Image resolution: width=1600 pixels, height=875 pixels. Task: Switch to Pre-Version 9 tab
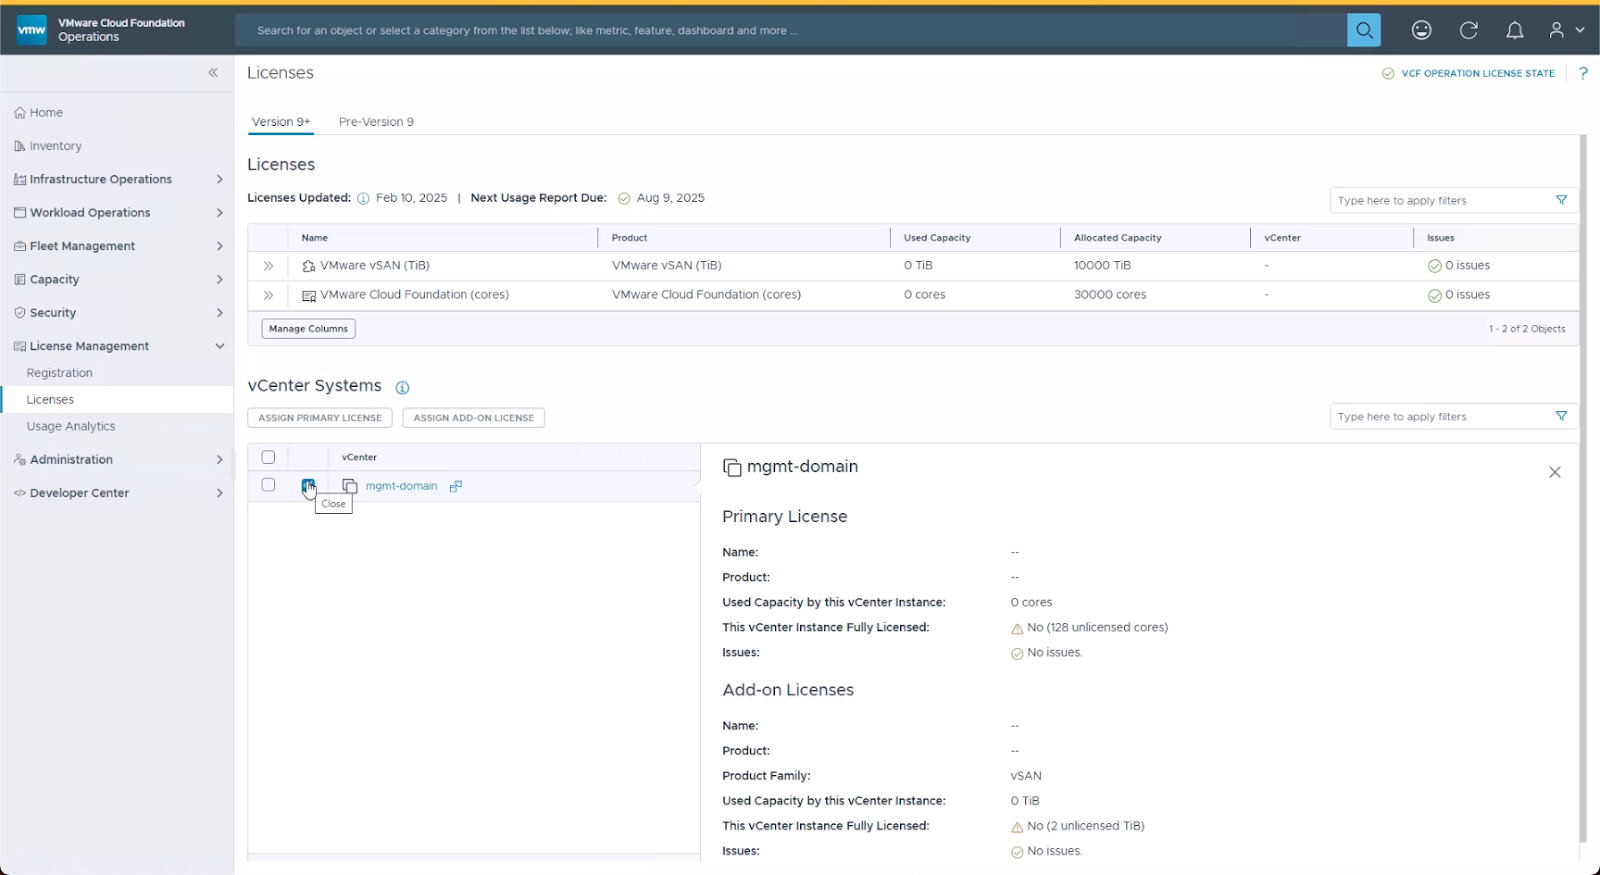coord(376,122)
